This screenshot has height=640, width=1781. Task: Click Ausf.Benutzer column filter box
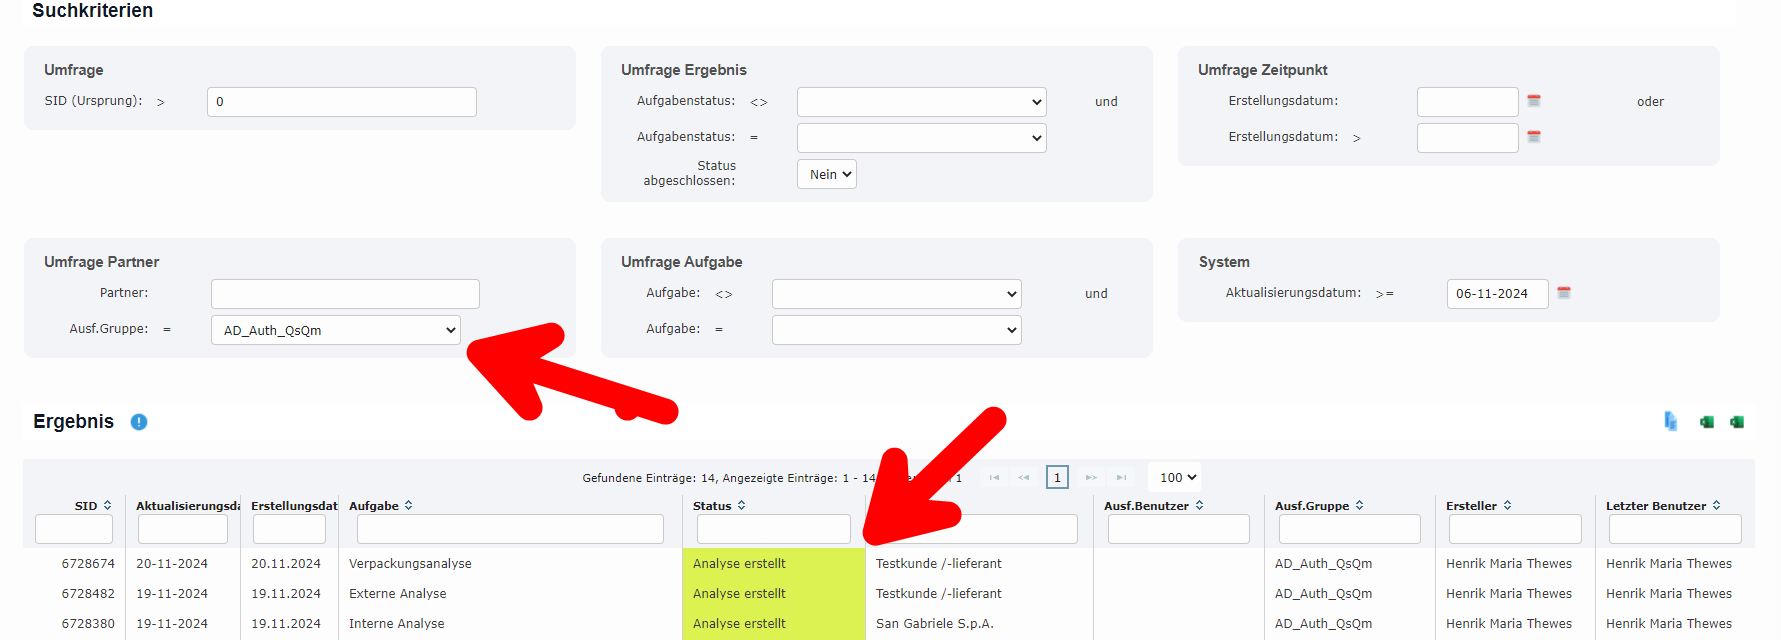tap(1178, 529)
